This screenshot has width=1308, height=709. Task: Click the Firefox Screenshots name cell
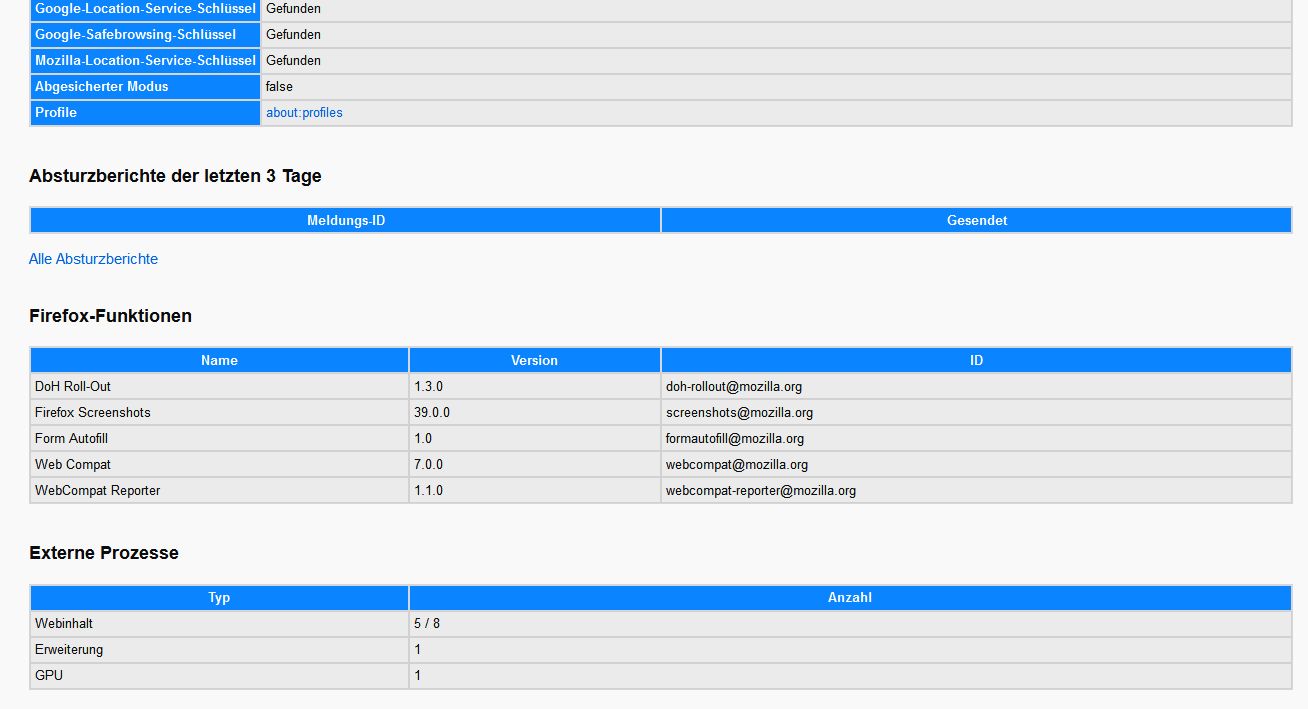[x=92, y=412]
